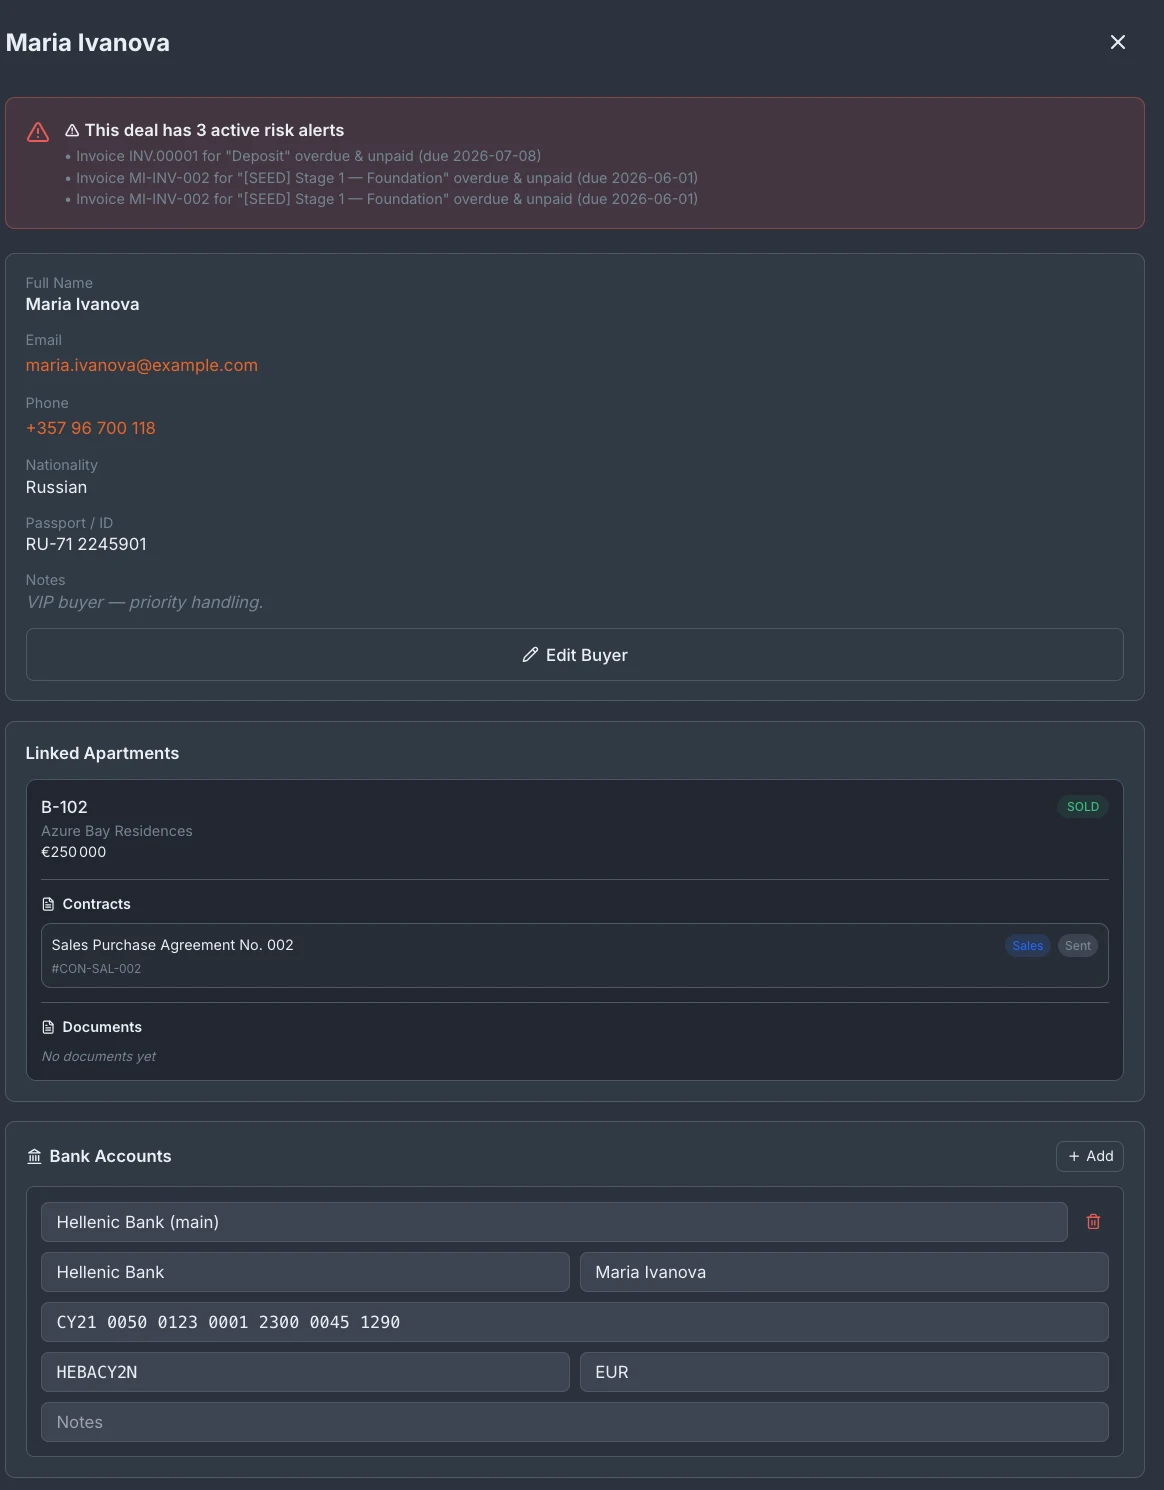Image resolution: width=1164 pixels, height=1490 pixels.
Task: Select apartment B-102 title
Action: pos(64,807)
